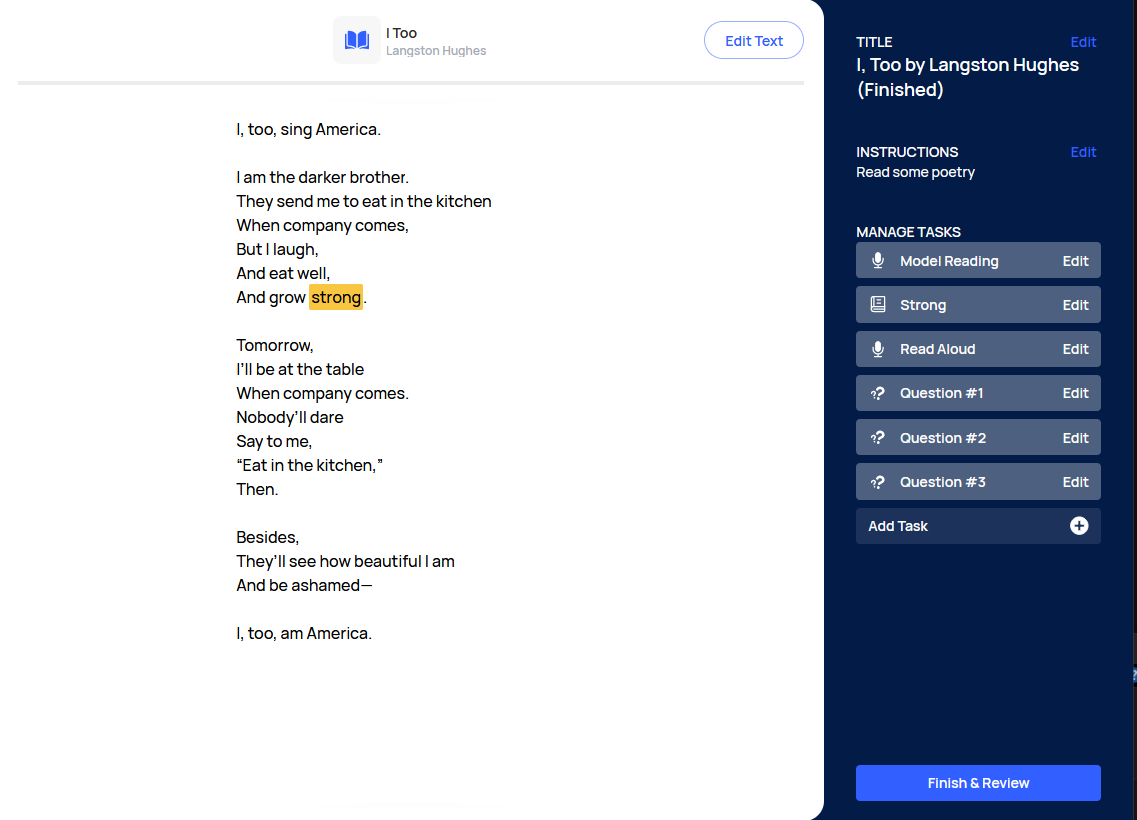Image resolution: width=1137 pixels, height=820 pixels.
Task: Open the Edit Text button
Action: pos(753,41)
